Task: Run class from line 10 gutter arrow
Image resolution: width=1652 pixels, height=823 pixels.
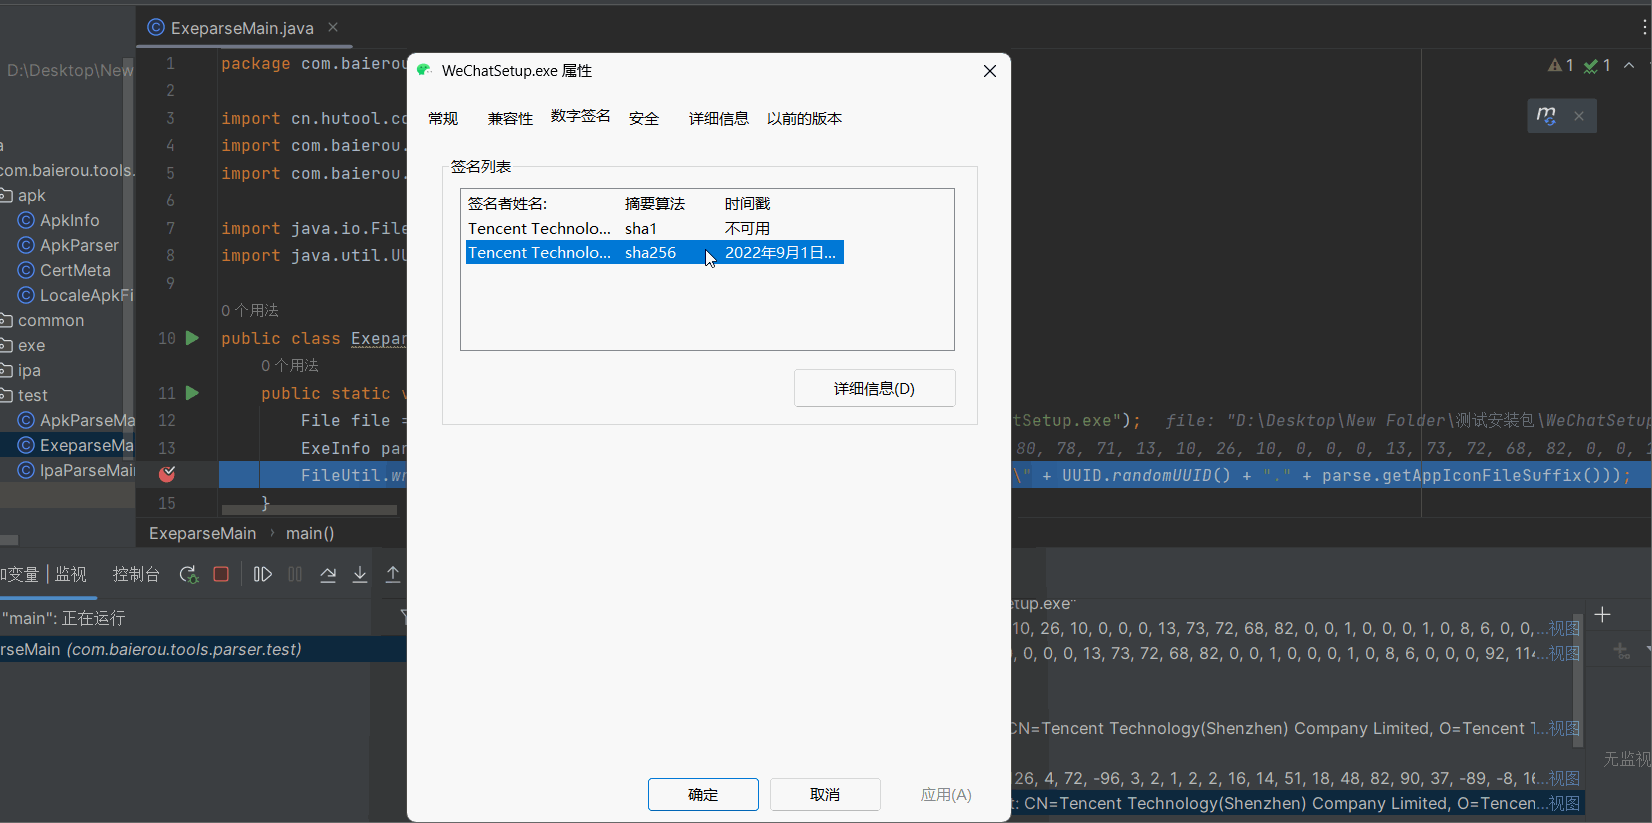Action: [192, 338]
